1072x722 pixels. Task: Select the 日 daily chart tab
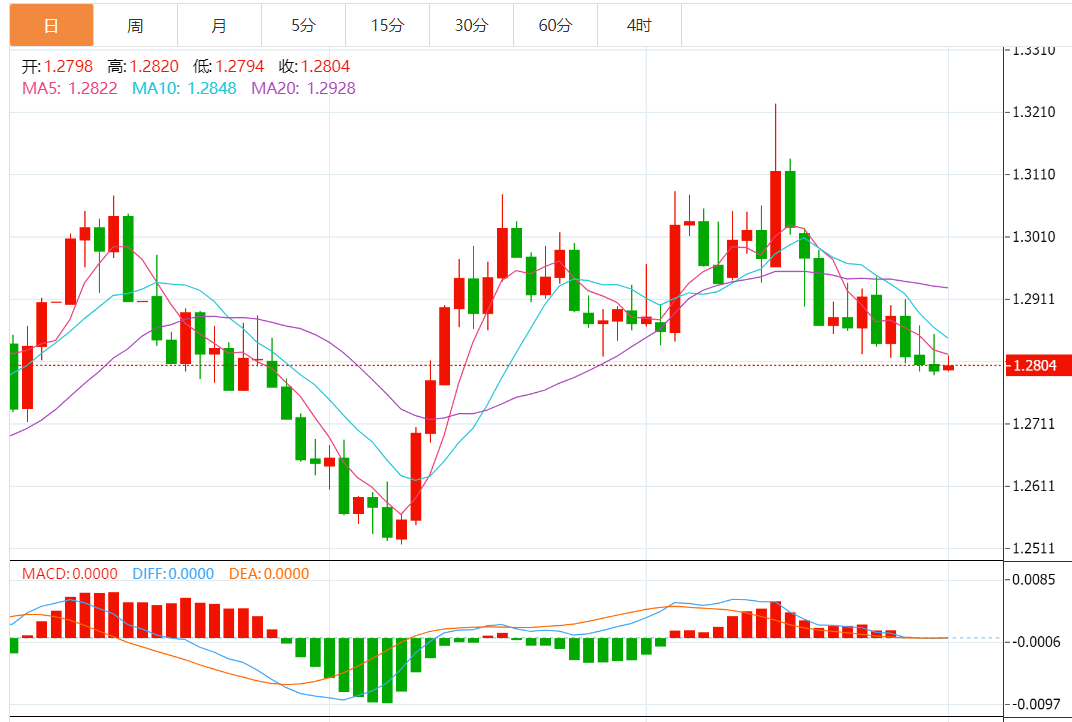click(51, 25)
